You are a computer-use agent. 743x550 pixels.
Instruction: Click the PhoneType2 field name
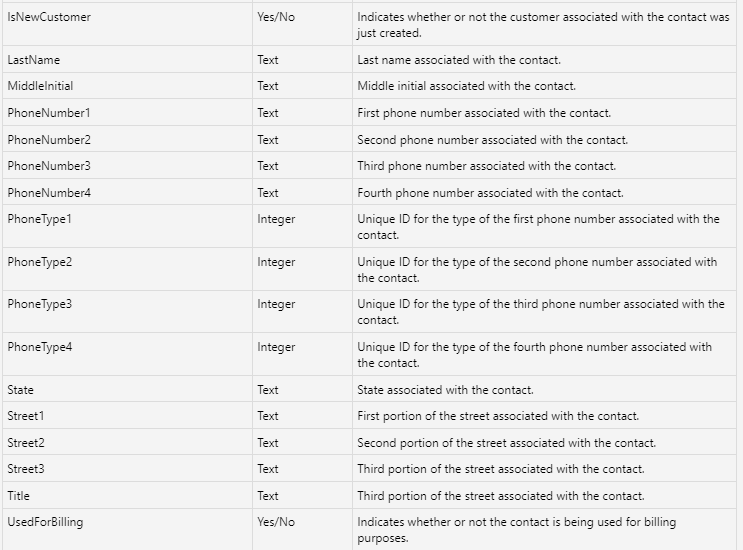(x=40, y=262)
